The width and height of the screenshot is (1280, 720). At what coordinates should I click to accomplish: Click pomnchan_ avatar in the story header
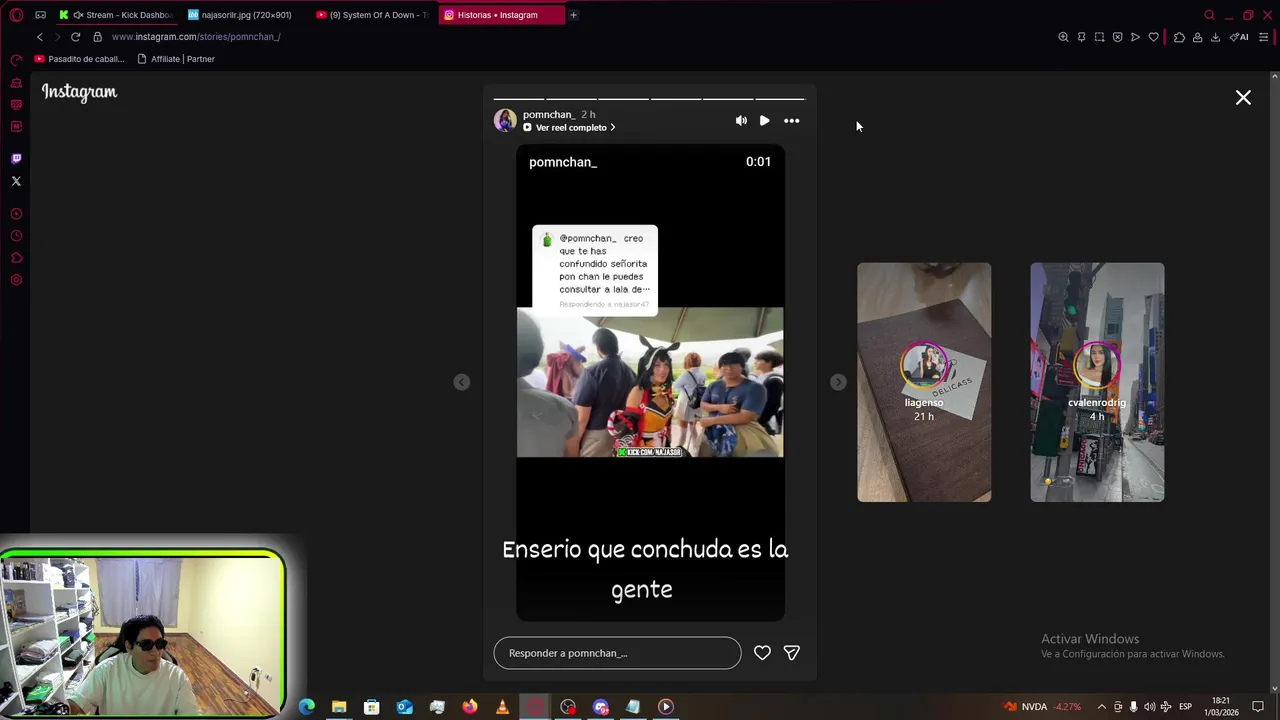[x=505, y=120]
